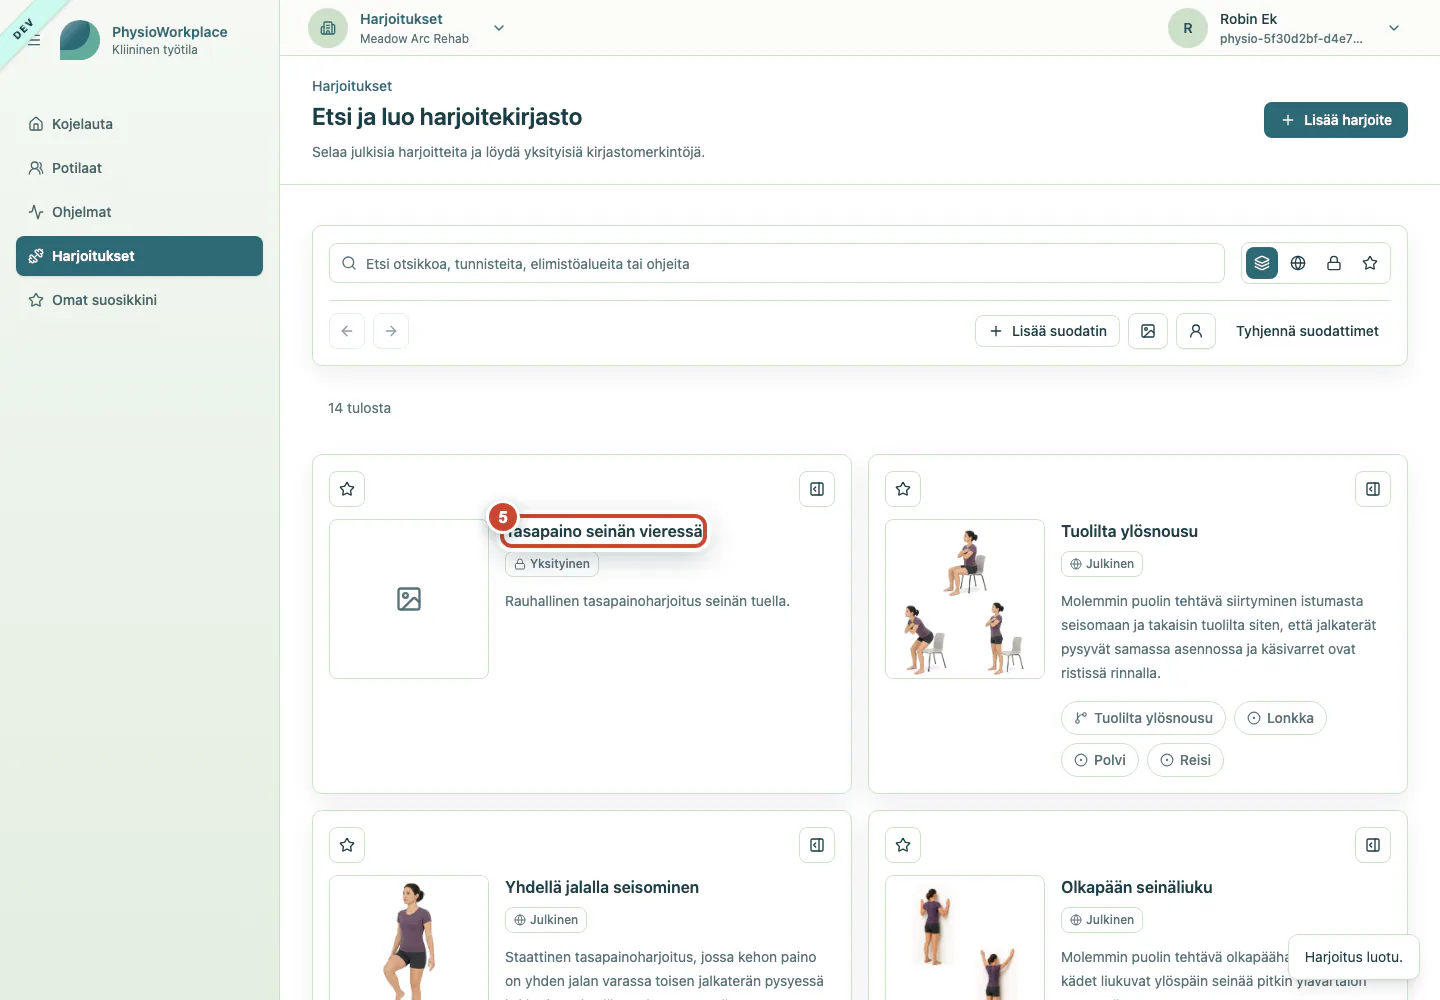Click Tyhjennä suodattimet
The width and height of the screenshot is (1440, 1000).
(x=1307, y=331)
